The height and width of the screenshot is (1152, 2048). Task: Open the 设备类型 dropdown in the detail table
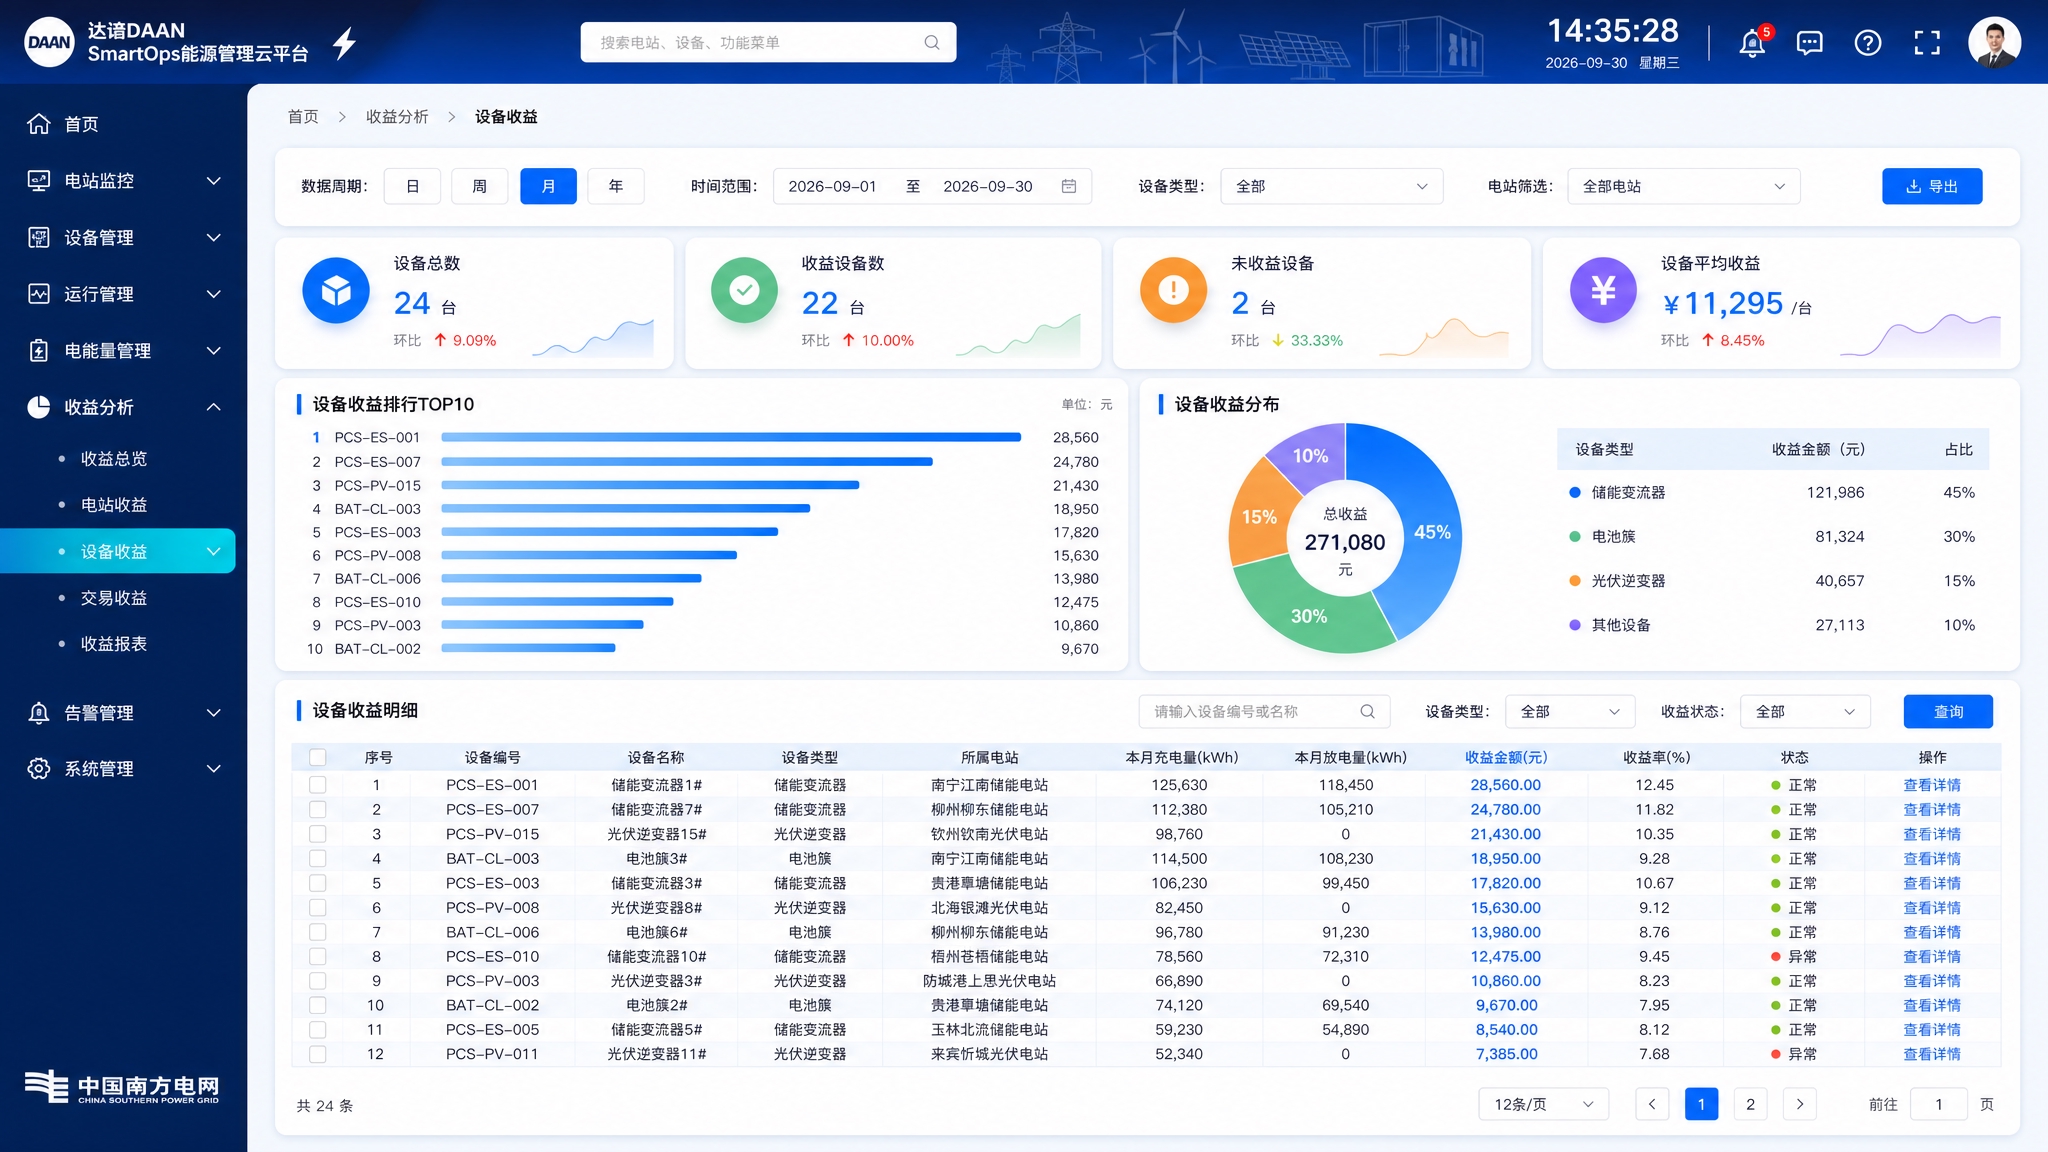point(1570,711)
